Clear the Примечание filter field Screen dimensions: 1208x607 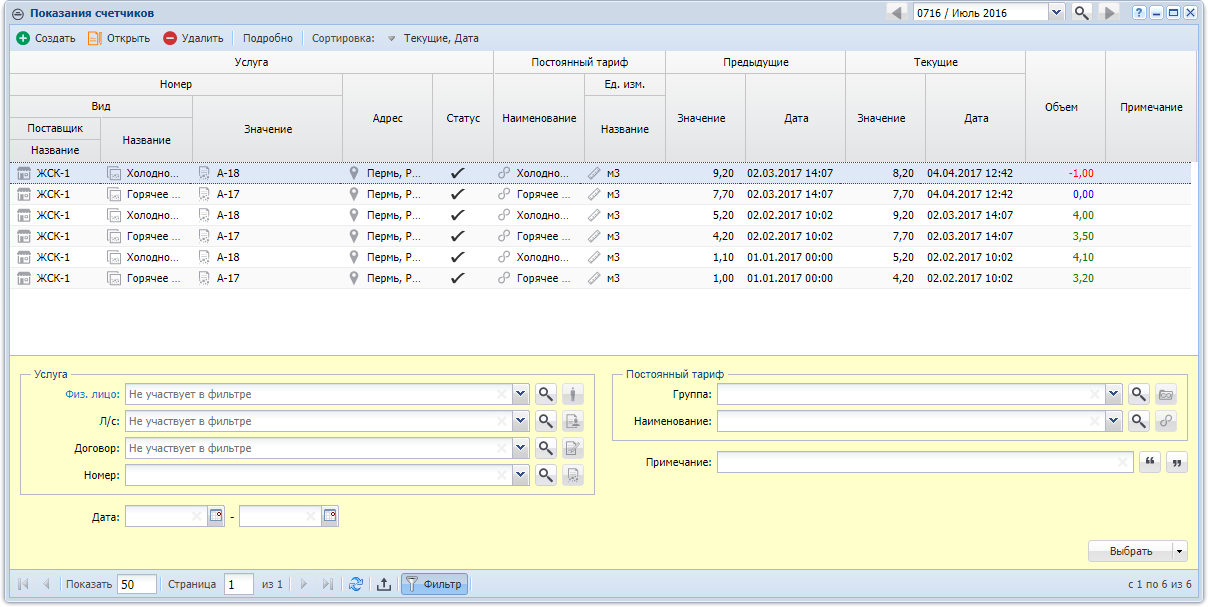point(1124,462)
